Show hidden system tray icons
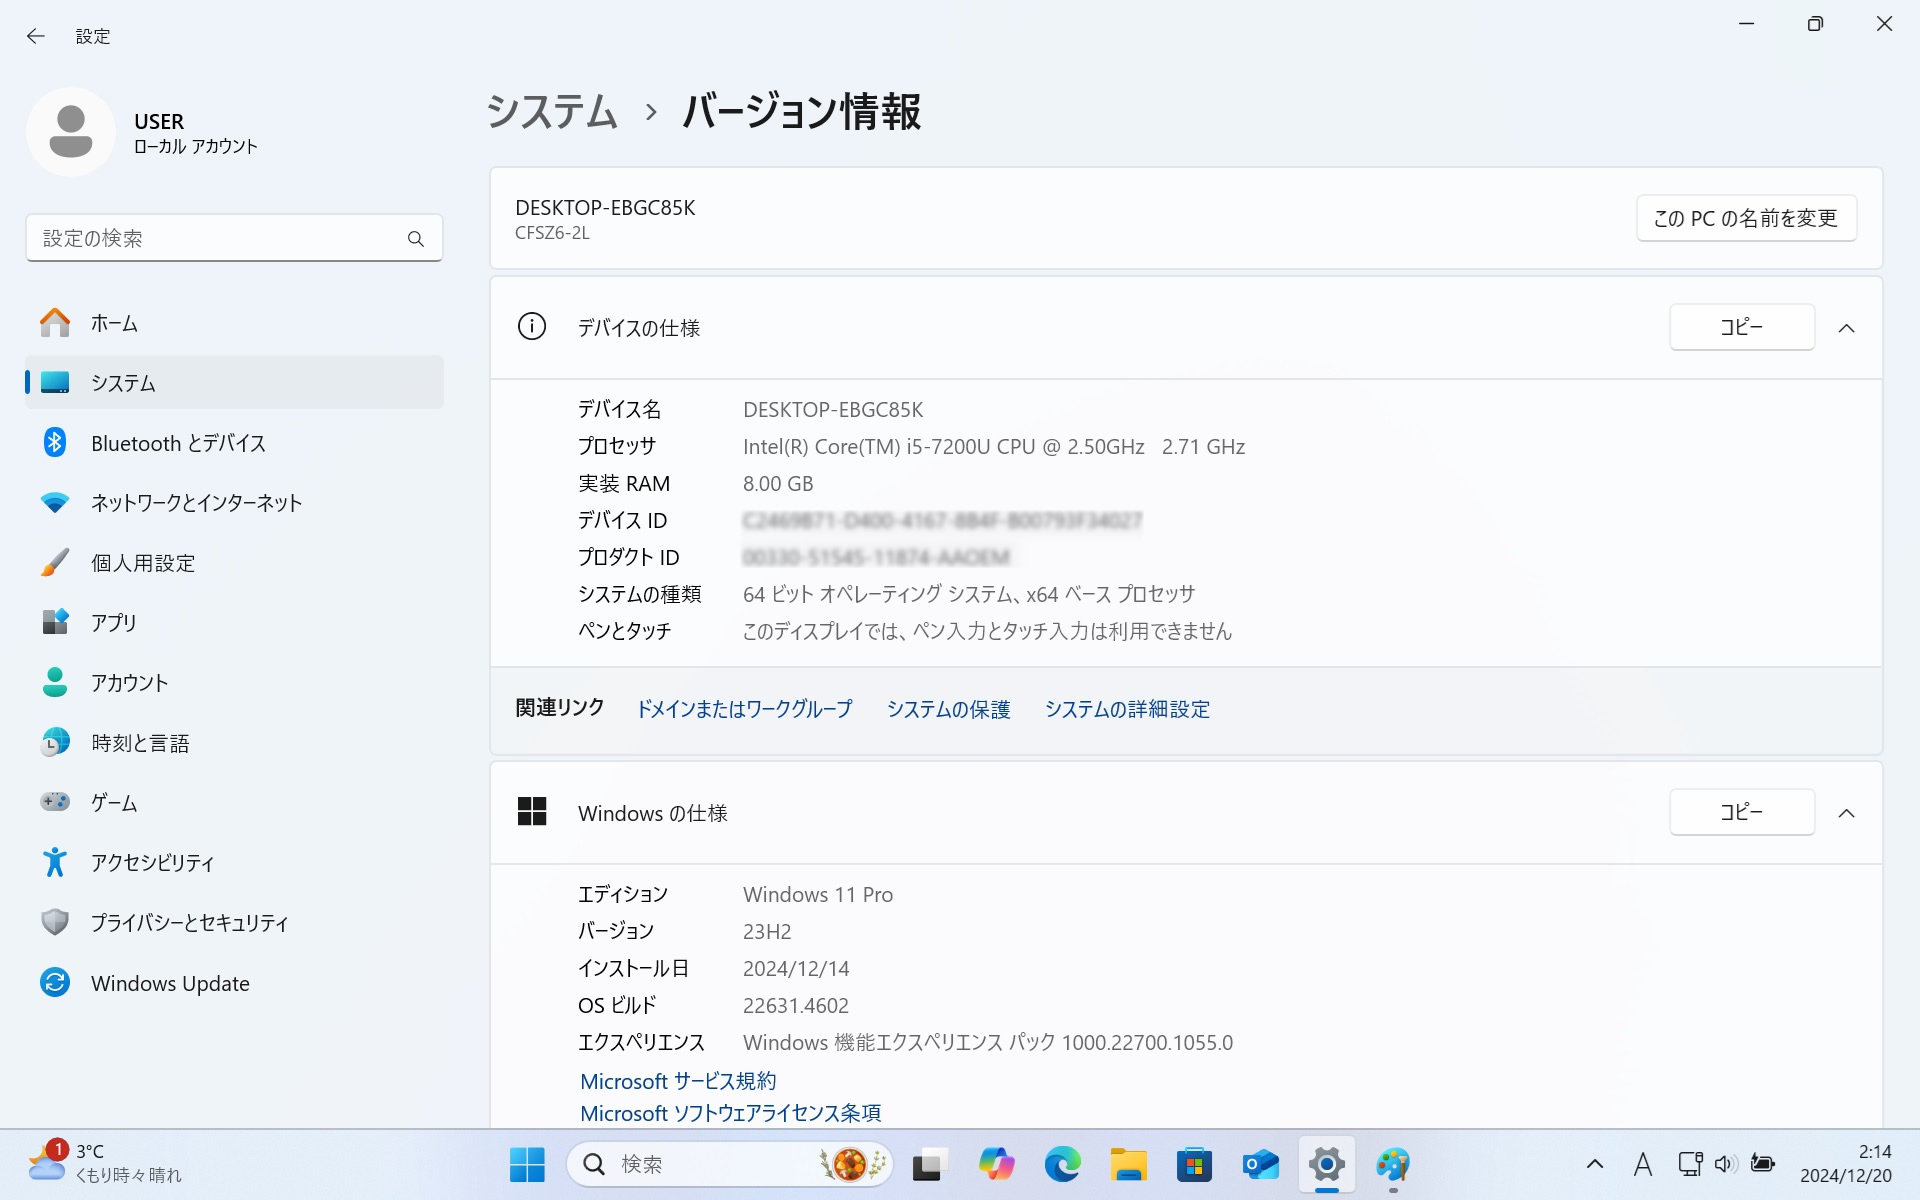1920x1200 pixels. pyautogui.click(x=1595, y=1164)
